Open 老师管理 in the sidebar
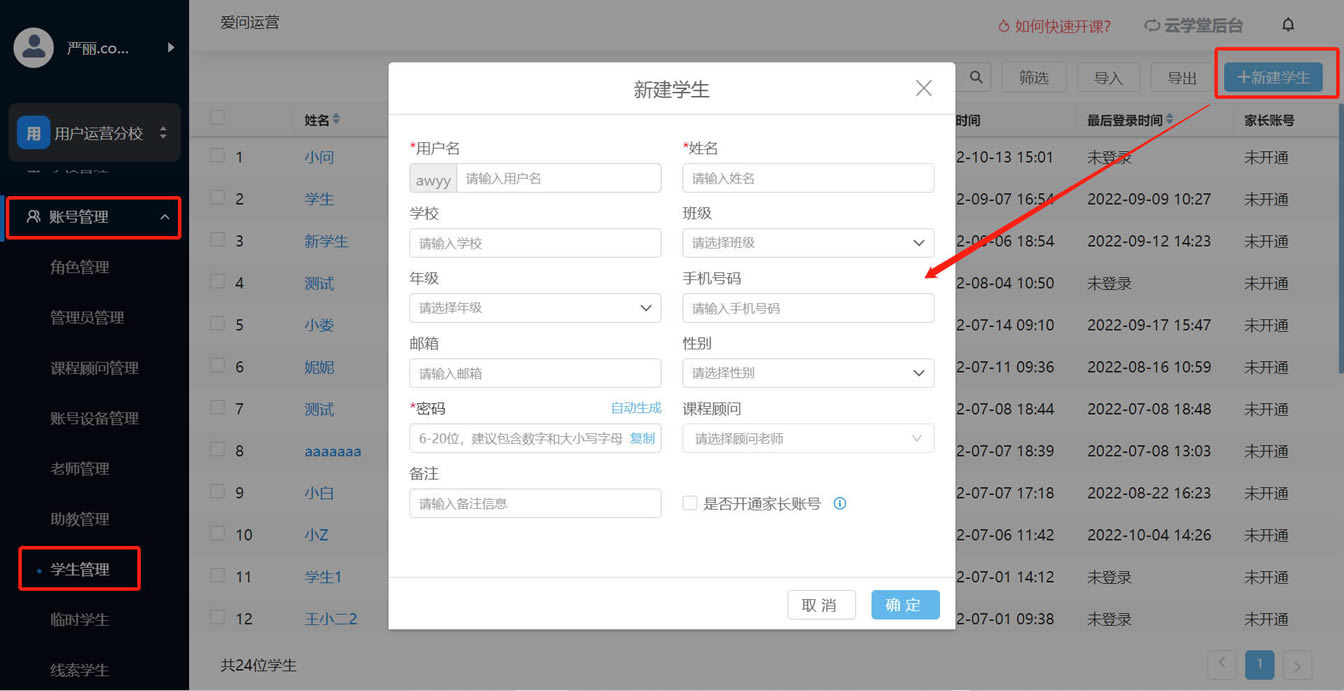 pyautogui.click(x=80, y=469)
